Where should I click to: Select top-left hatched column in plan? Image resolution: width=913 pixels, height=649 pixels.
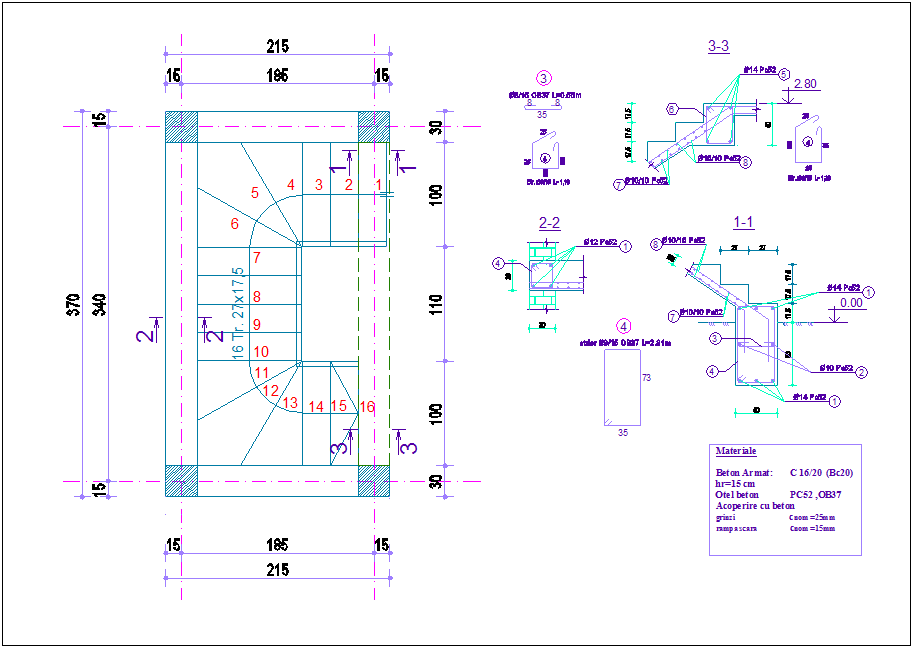[x=181, y=128]
